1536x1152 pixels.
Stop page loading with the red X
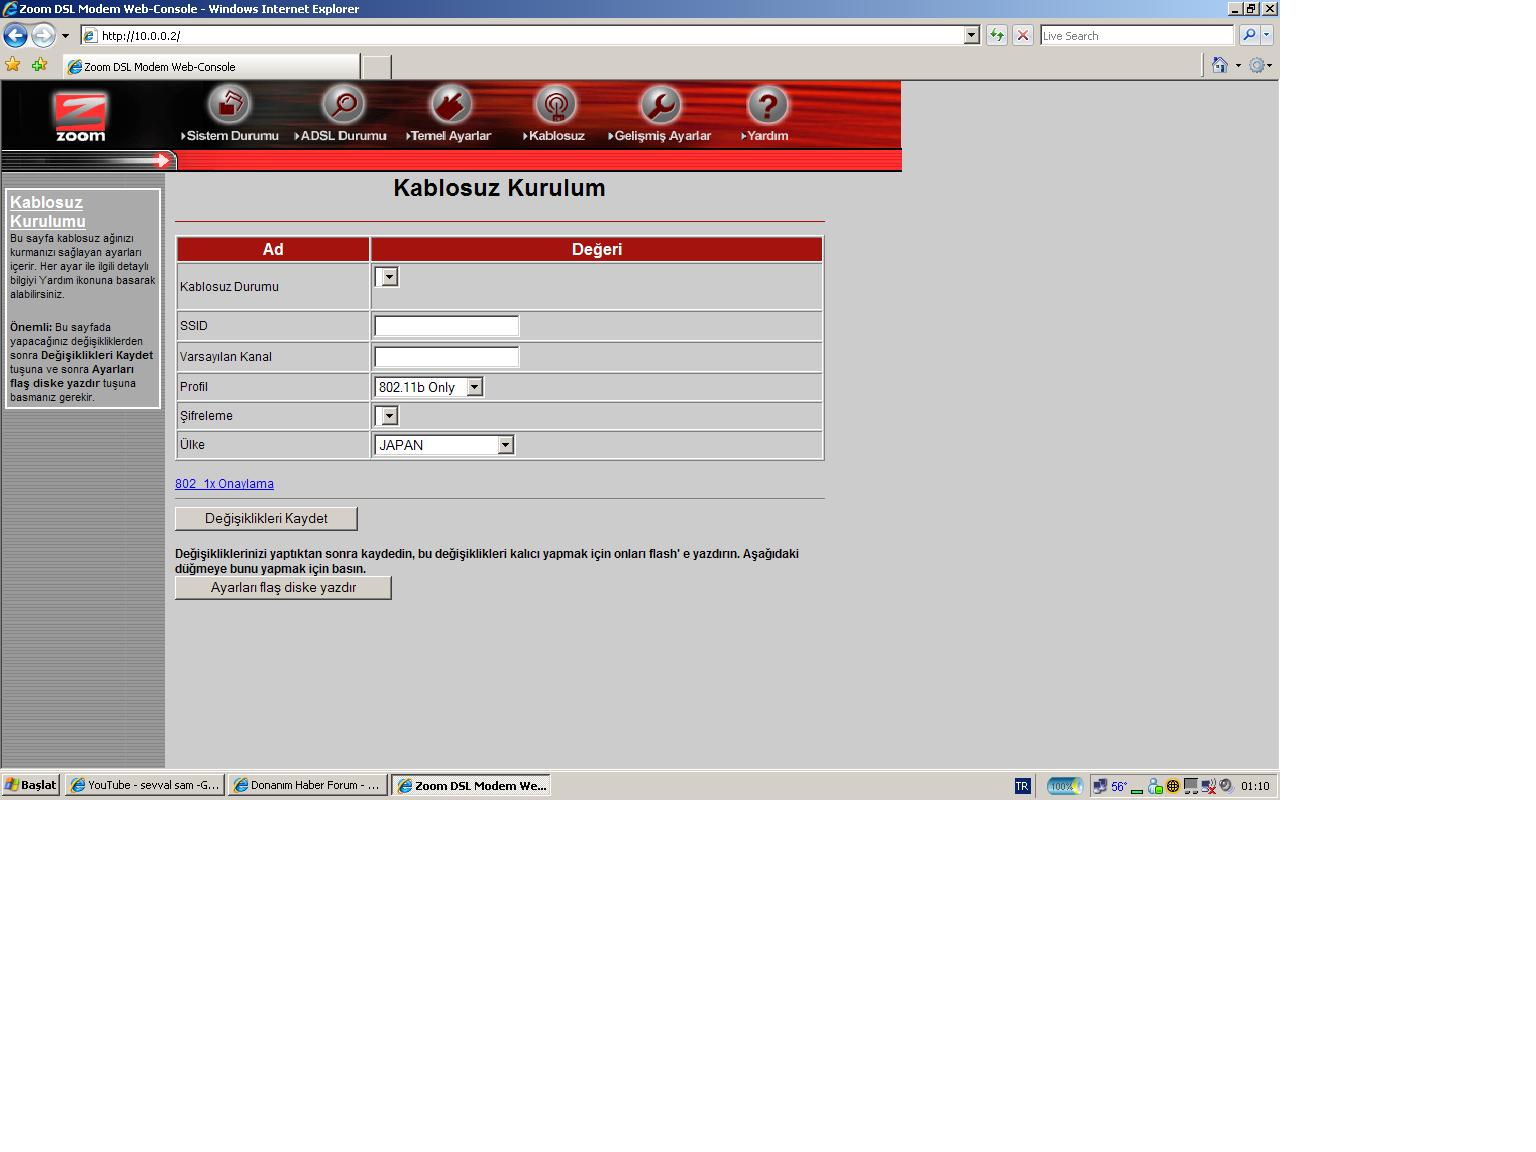[x=1023, y=35]
